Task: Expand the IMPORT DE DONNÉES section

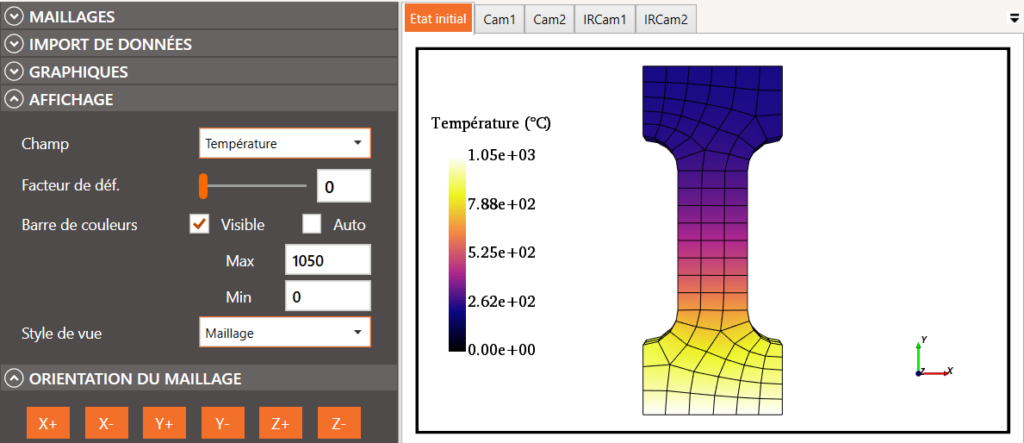Action: [199, 44]
